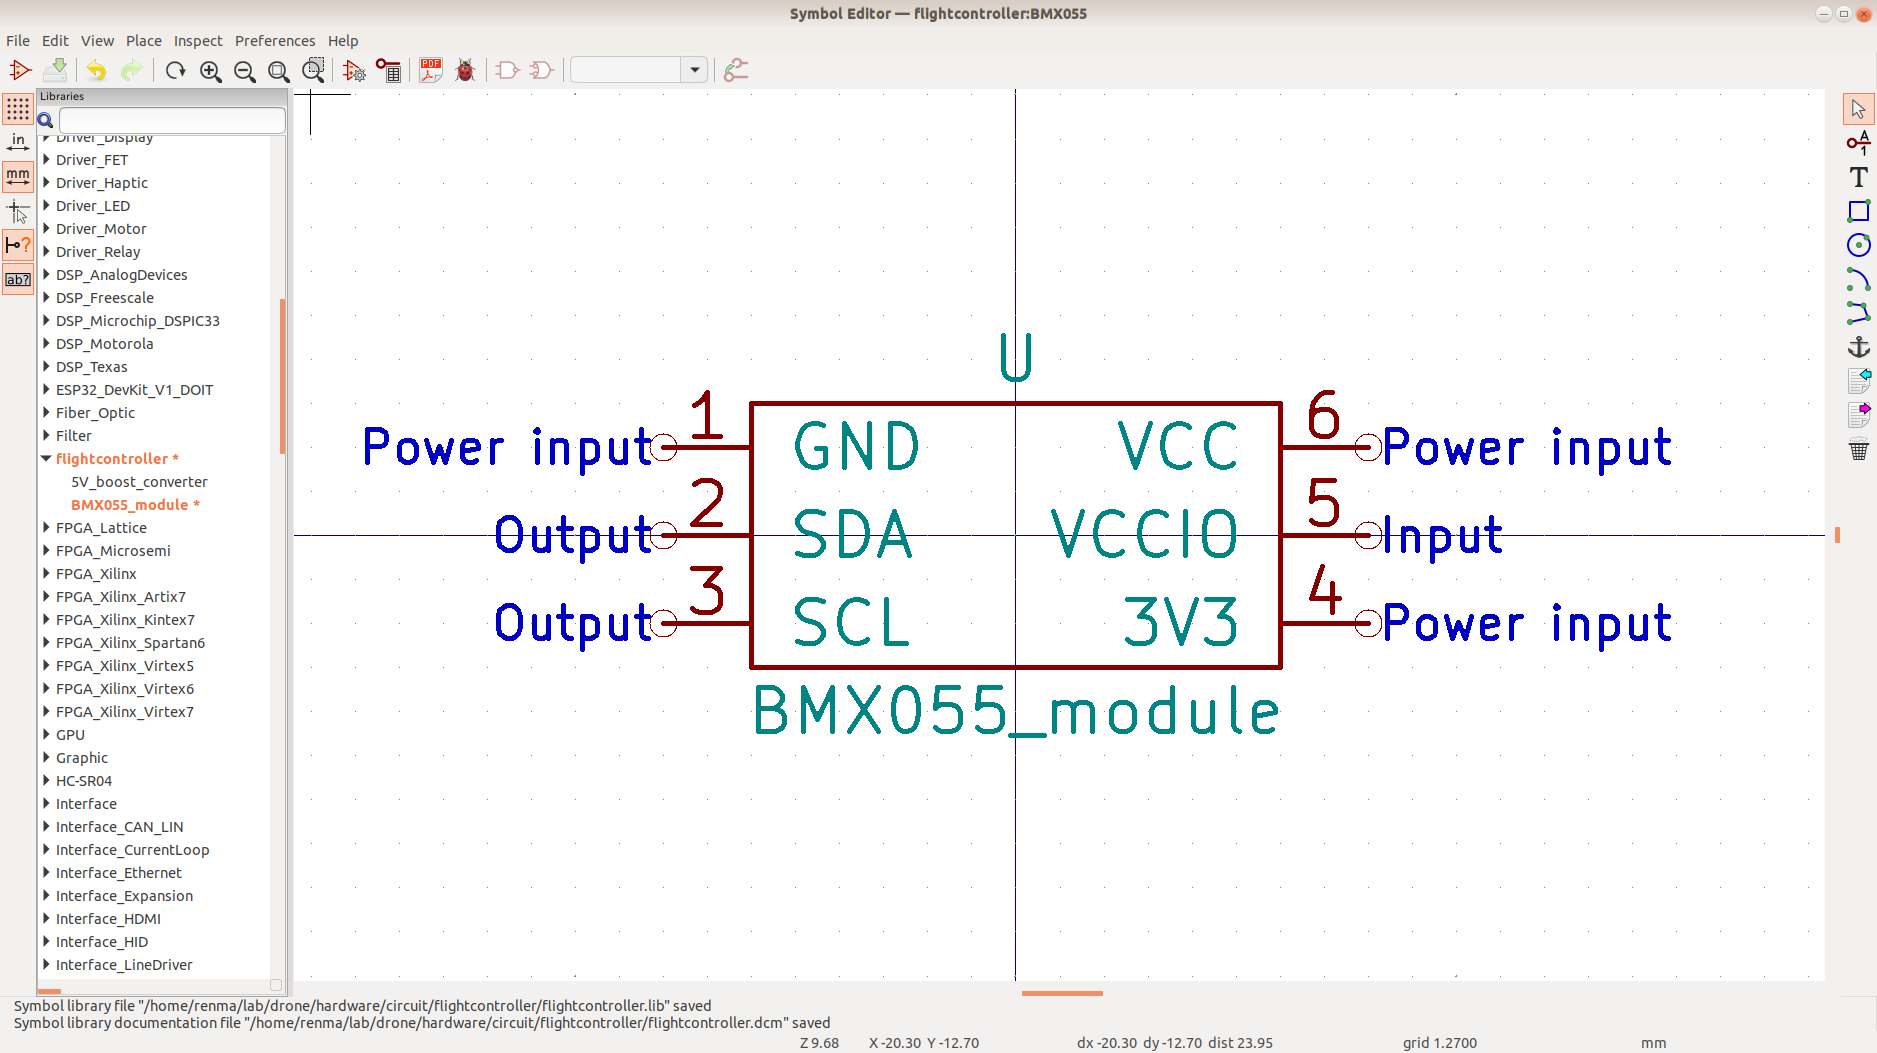This screenshot has width=1877, height=1053.
Task: Show De Morgan body style
Action: [x=541, y=70]
